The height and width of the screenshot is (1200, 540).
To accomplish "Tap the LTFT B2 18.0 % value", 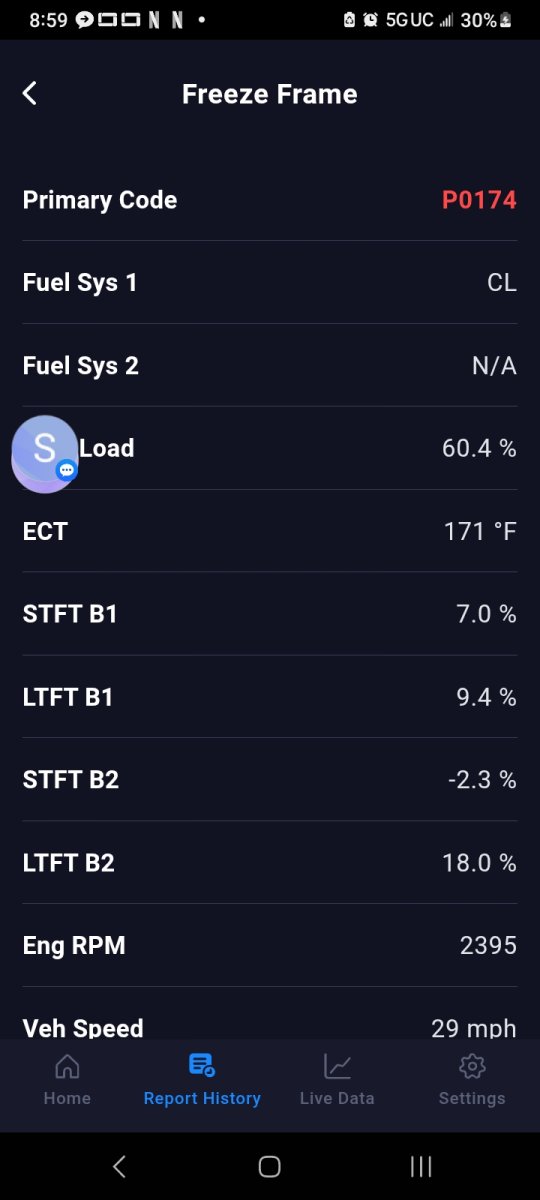I will point(479,862).
